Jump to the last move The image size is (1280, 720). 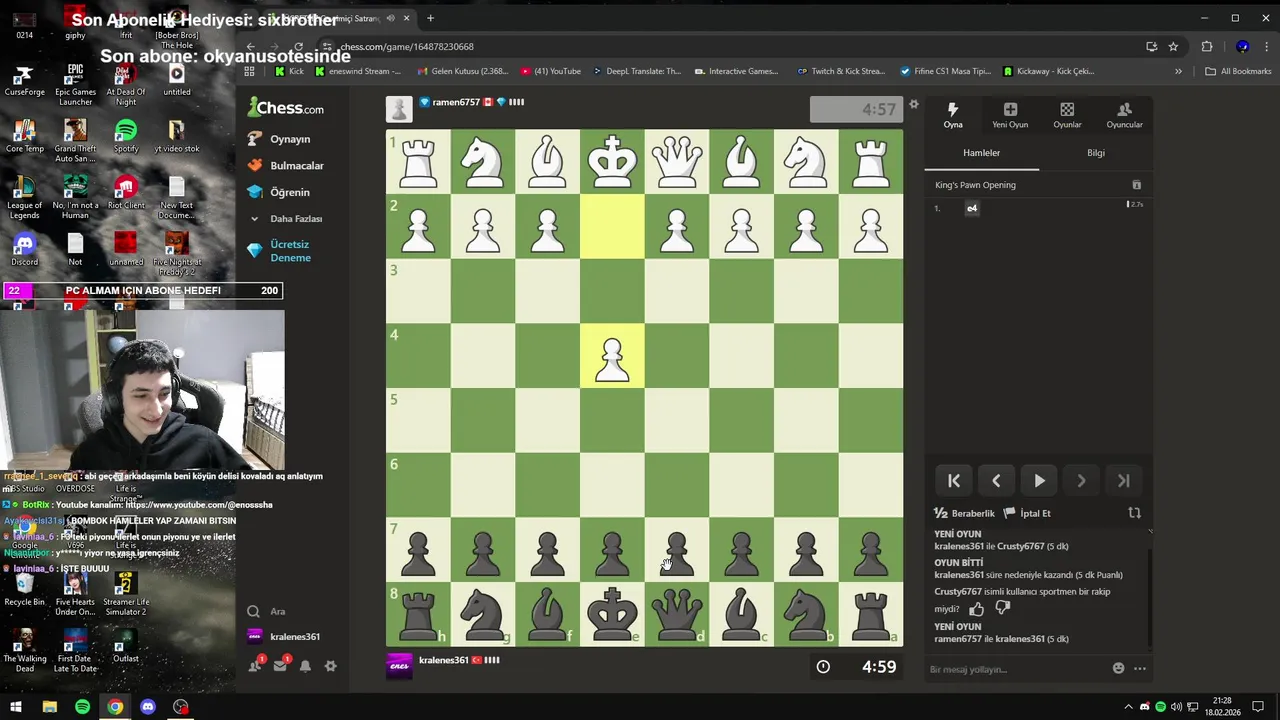[1123, 481]
